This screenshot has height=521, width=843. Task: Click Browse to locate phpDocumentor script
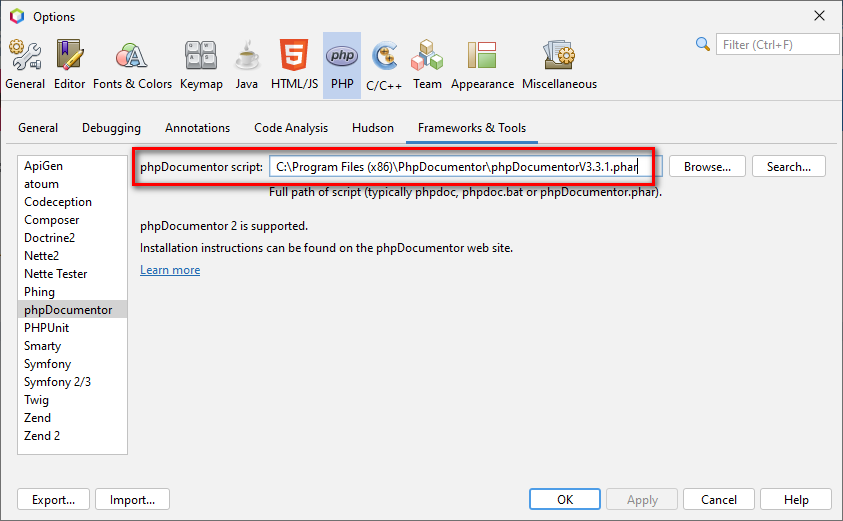pos(707,167)
